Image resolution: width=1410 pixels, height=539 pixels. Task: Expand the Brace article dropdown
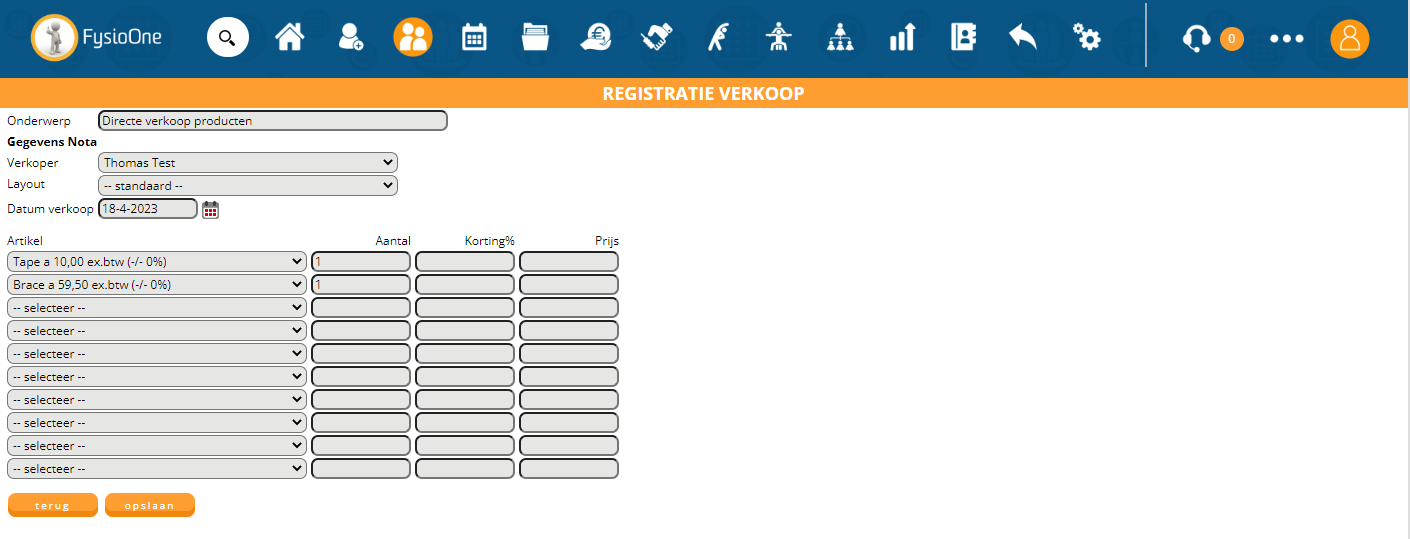[157, 284]
